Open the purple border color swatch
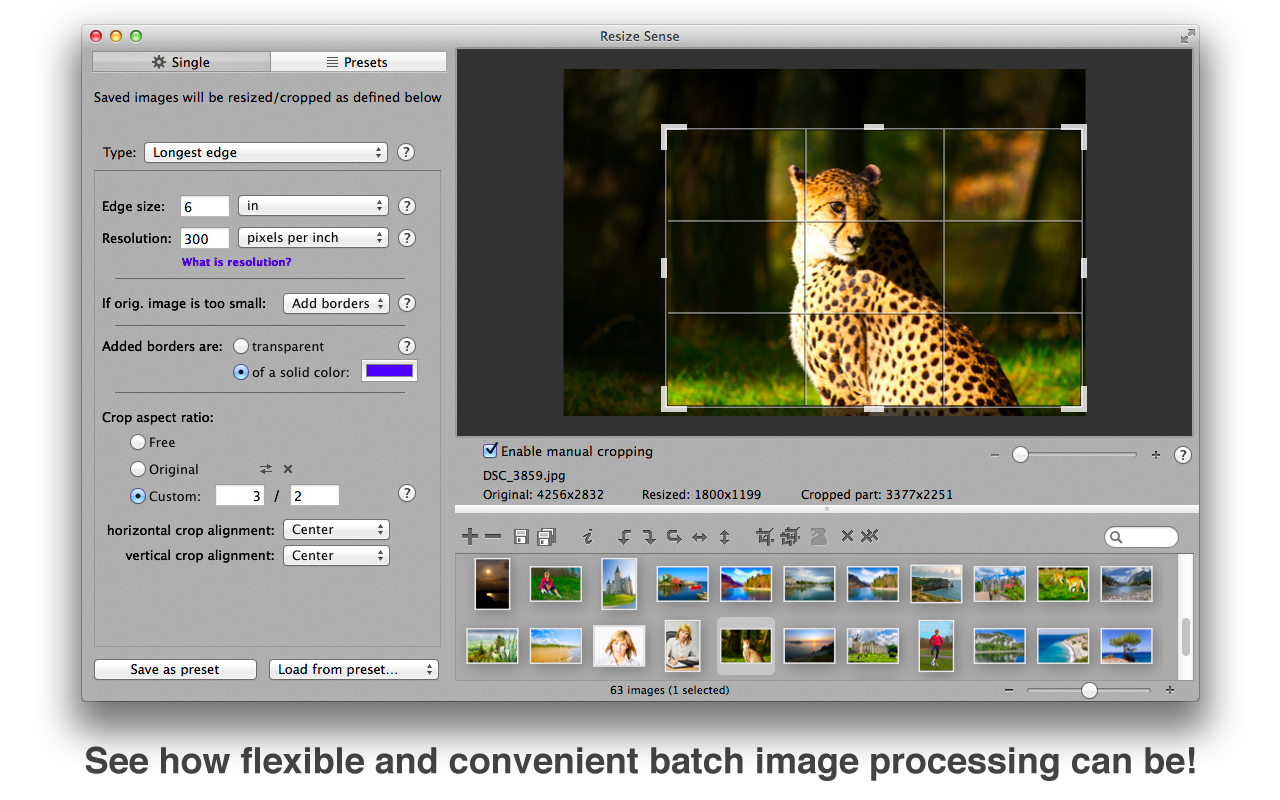 [x=389, y=371]
